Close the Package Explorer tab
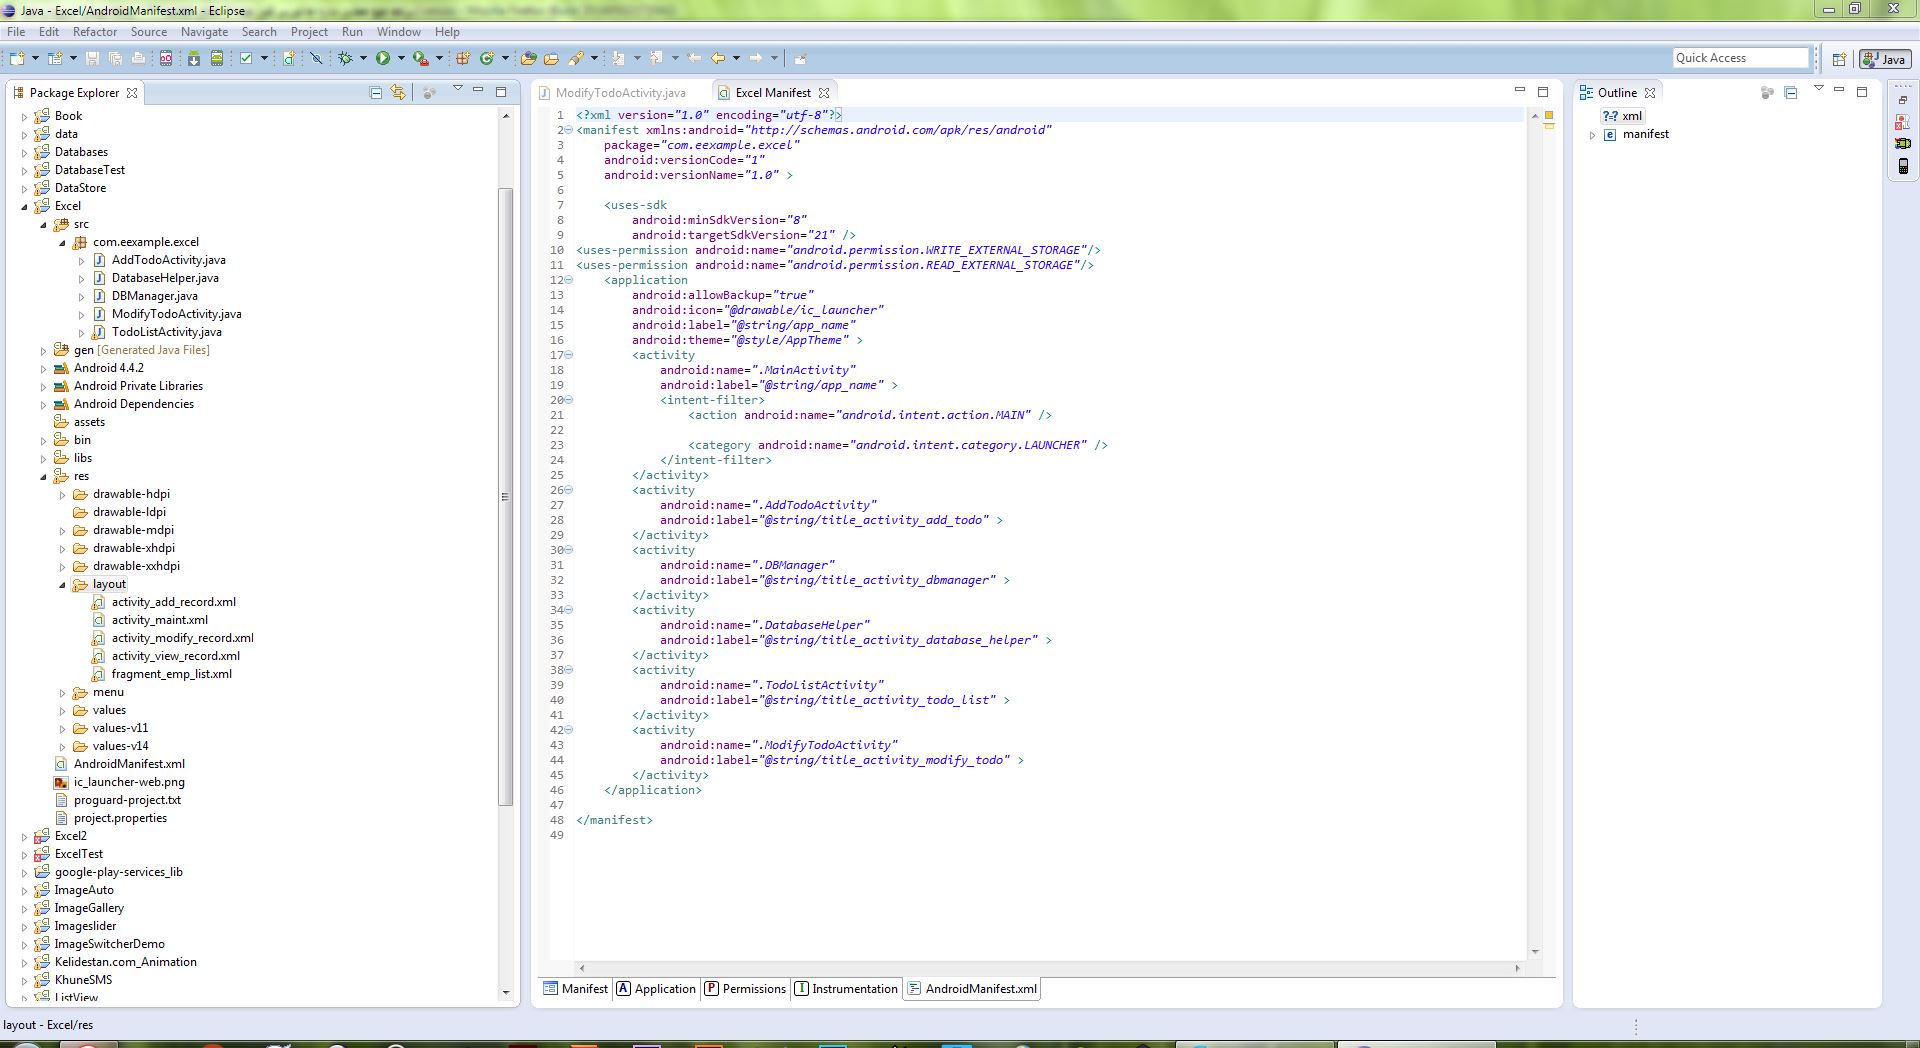Image resolution: width=1920 pixels, height=1048 pixels. click(x=131, y=92)
